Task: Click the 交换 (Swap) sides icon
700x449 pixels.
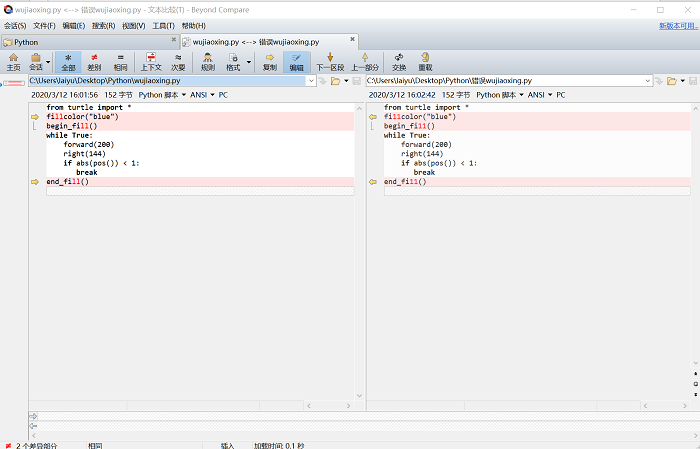Action: [399, 62]
